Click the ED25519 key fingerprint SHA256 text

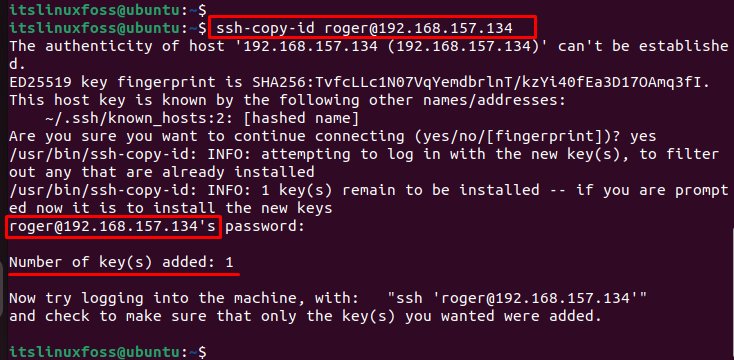click(x=359, y=82)
